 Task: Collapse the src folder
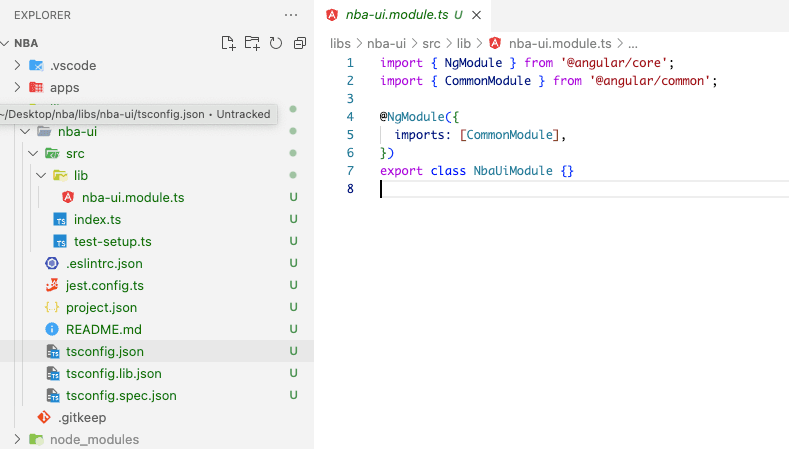pos(75,153)
